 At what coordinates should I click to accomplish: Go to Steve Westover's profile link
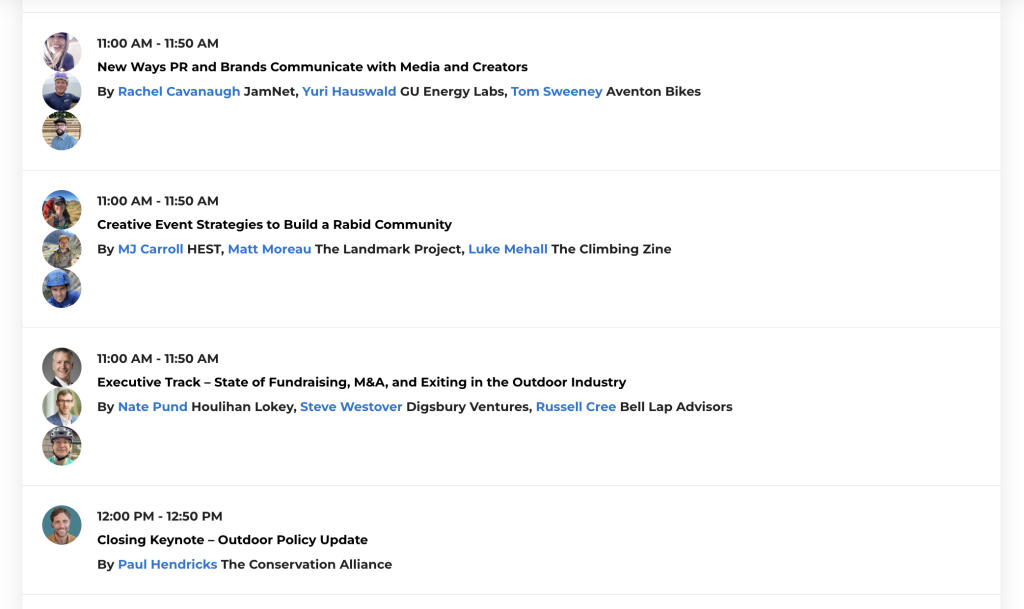351,407
